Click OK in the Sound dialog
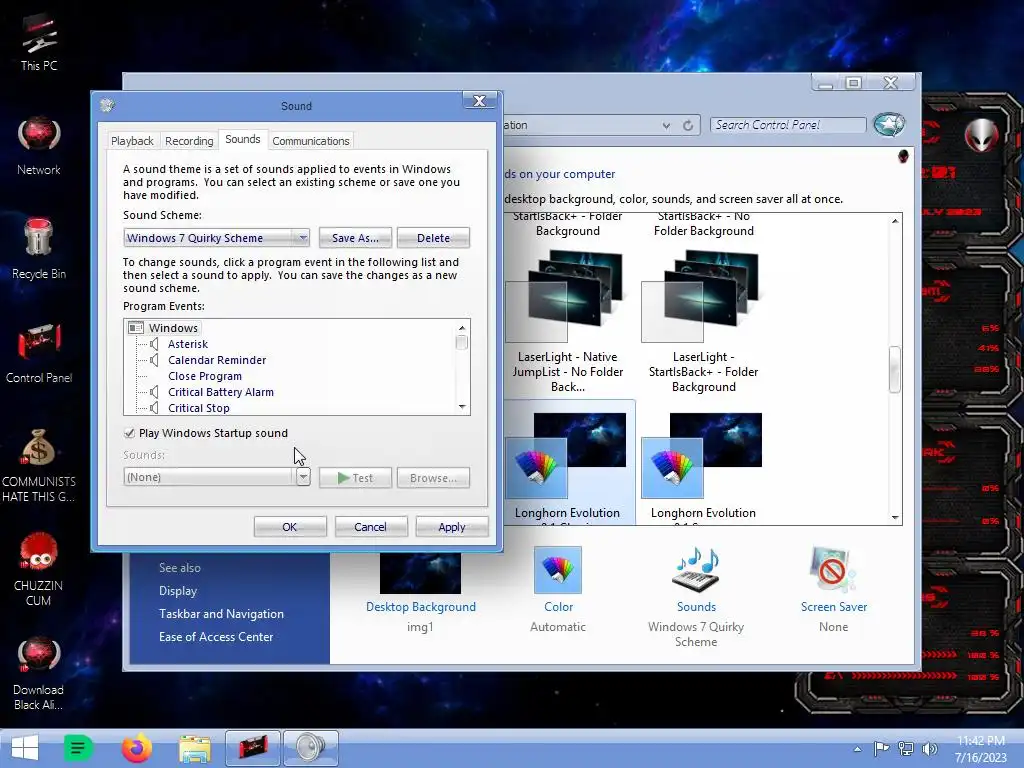The width and height of the screenshot is (1024, 768). tap(290, 526)
